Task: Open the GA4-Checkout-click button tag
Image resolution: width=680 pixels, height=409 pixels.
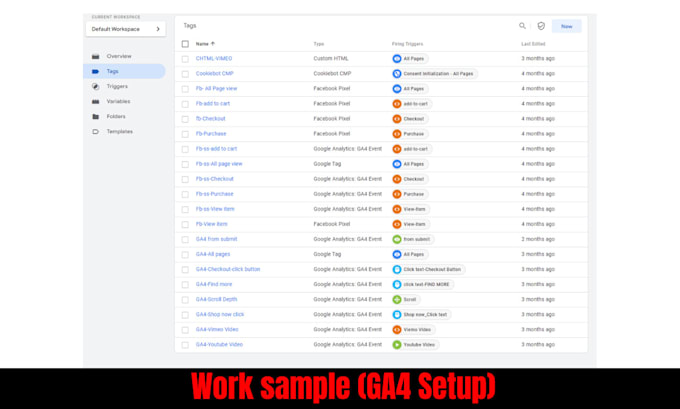Action: pos(228,269)
